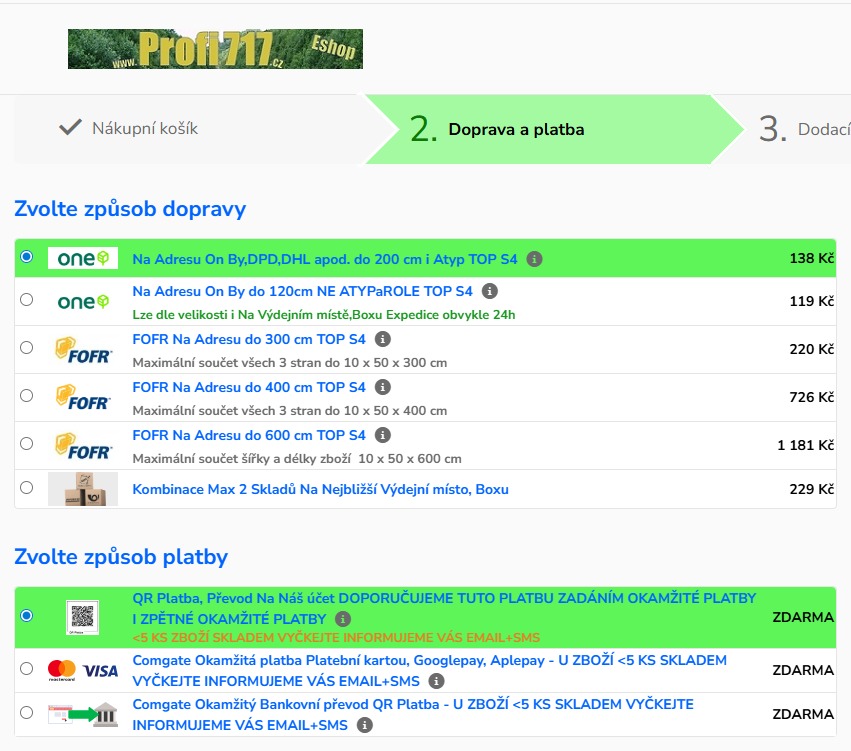Screen dimensions: 851x751
Task: Click info icon beside On By 120cm option
Action: coord(489,291)
